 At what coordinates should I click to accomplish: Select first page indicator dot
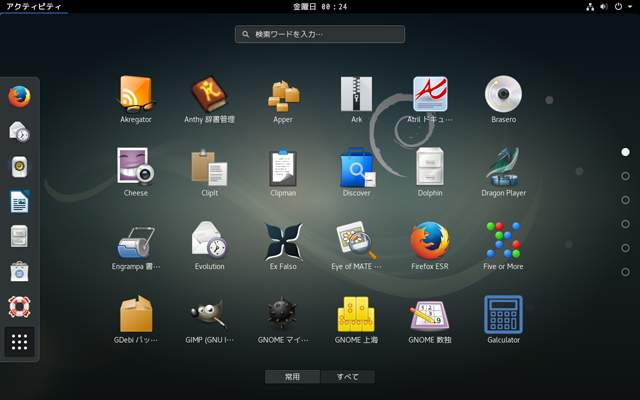[625, 152]
